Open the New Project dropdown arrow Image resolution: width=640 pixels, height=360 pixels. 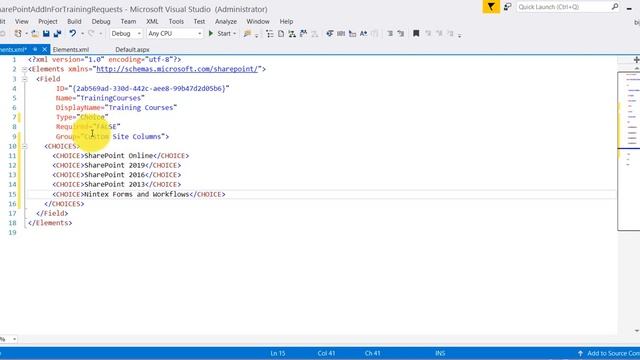click(27, 34)
